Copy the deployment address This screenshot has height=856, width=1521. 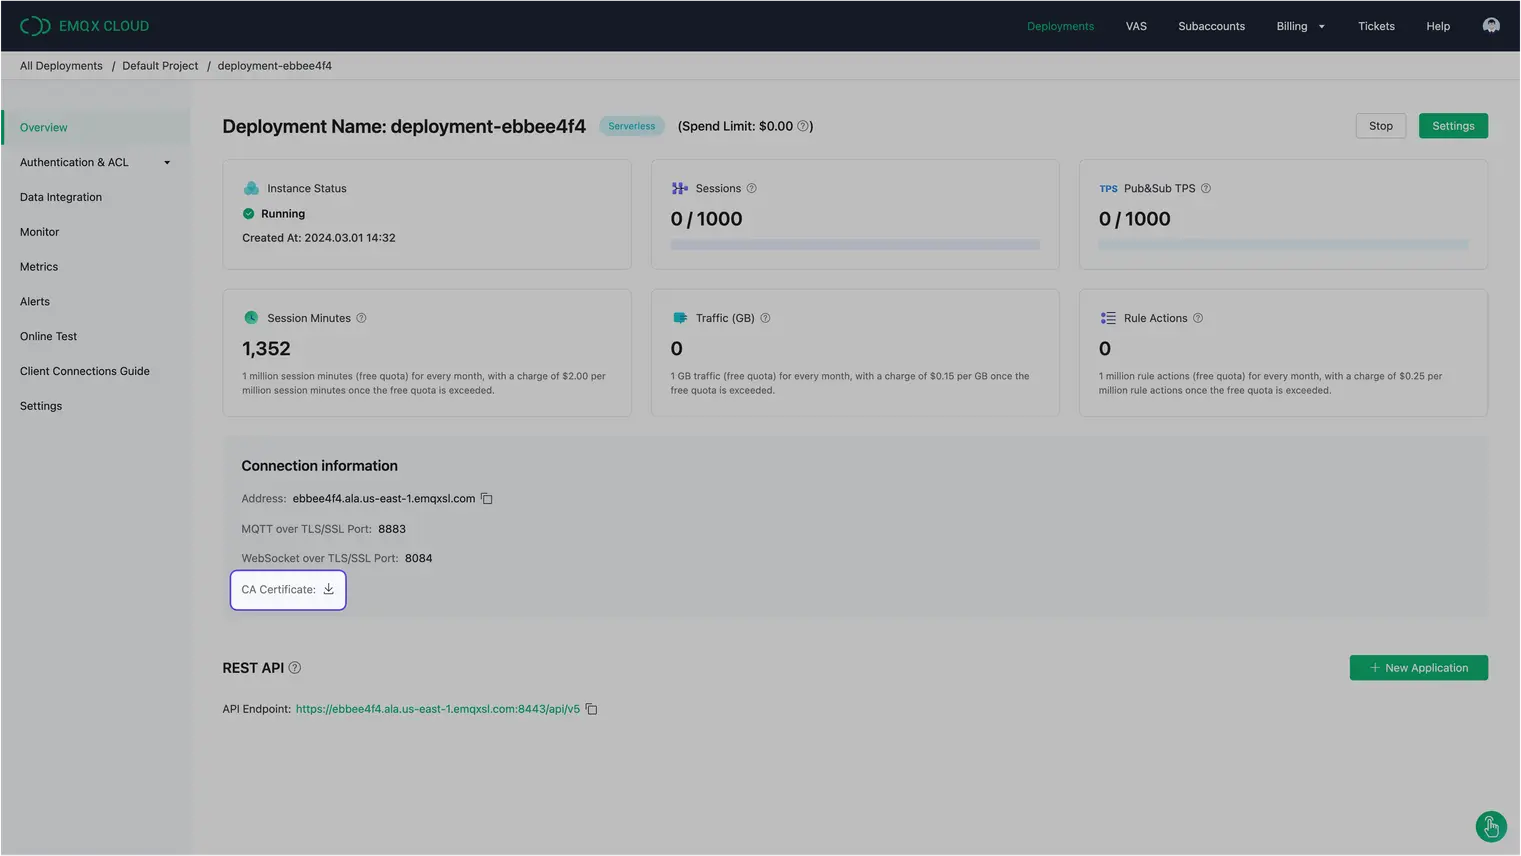[486, 498]
